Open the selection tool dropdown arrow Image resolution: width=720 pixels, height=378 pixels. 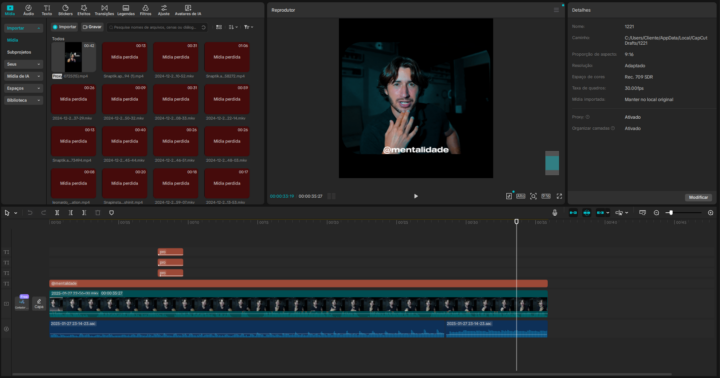coord(16,213)
